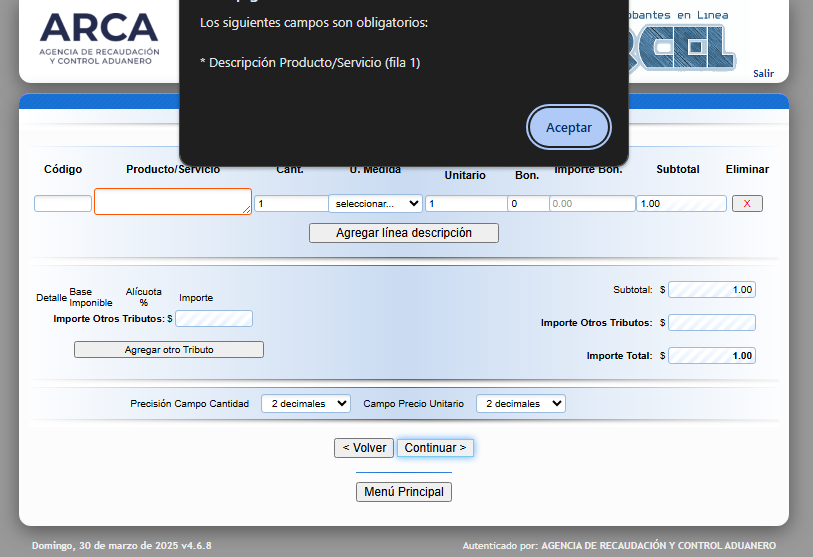
Task: Click the Continuar > button
Action: (x=435, y=448)
